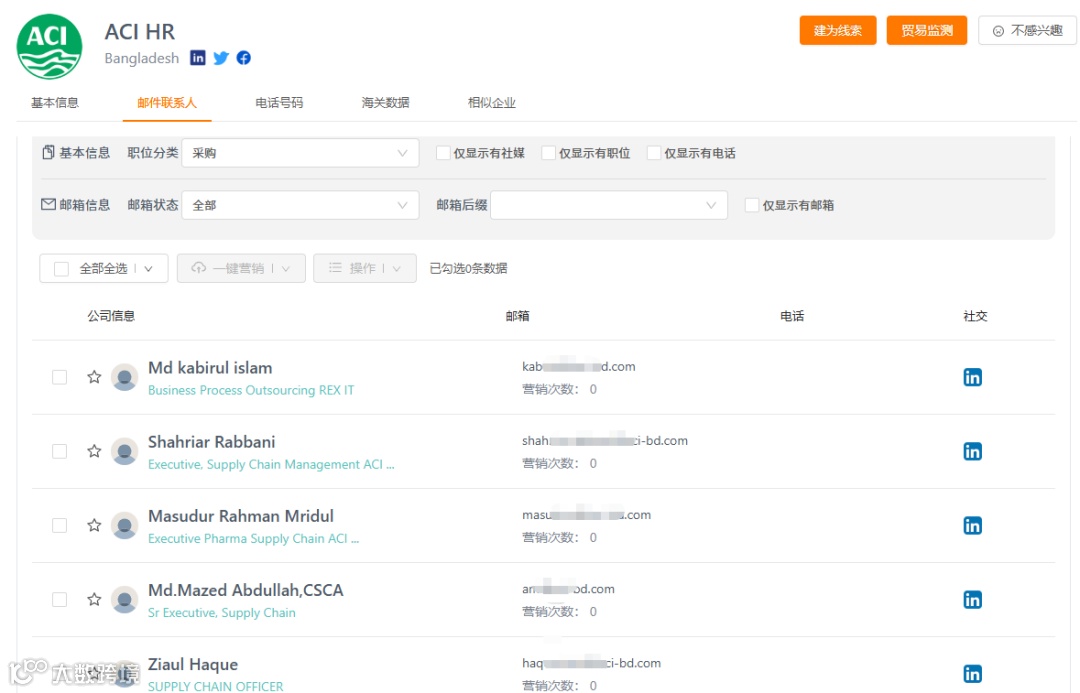This screenshot has height=693, width=1080.
Task: Switch to the 电话号码 tab
Action: coord(279,103)
